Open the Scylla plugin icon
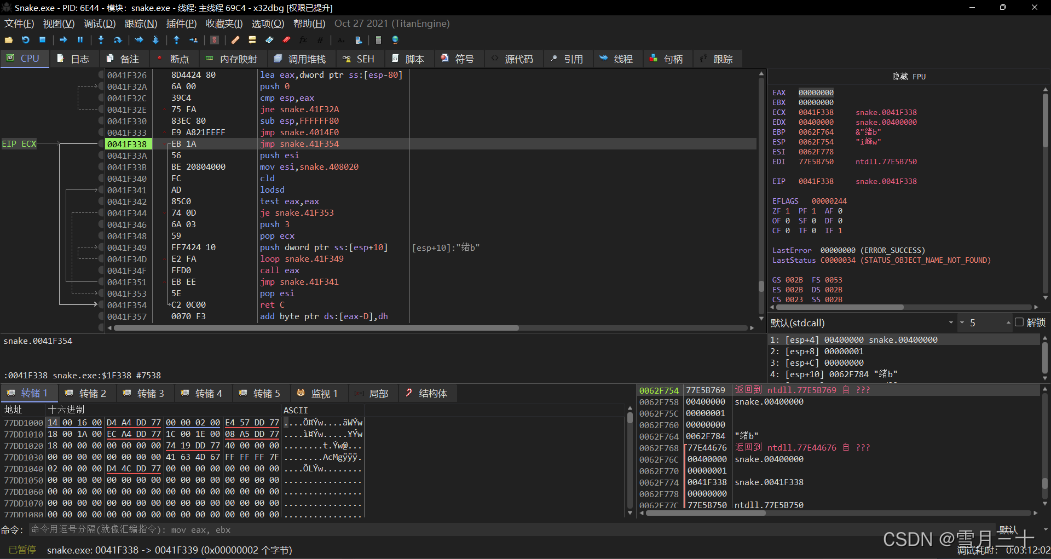Image resolution: width=1051 pixels, height=559 pixels. [214, 40]
